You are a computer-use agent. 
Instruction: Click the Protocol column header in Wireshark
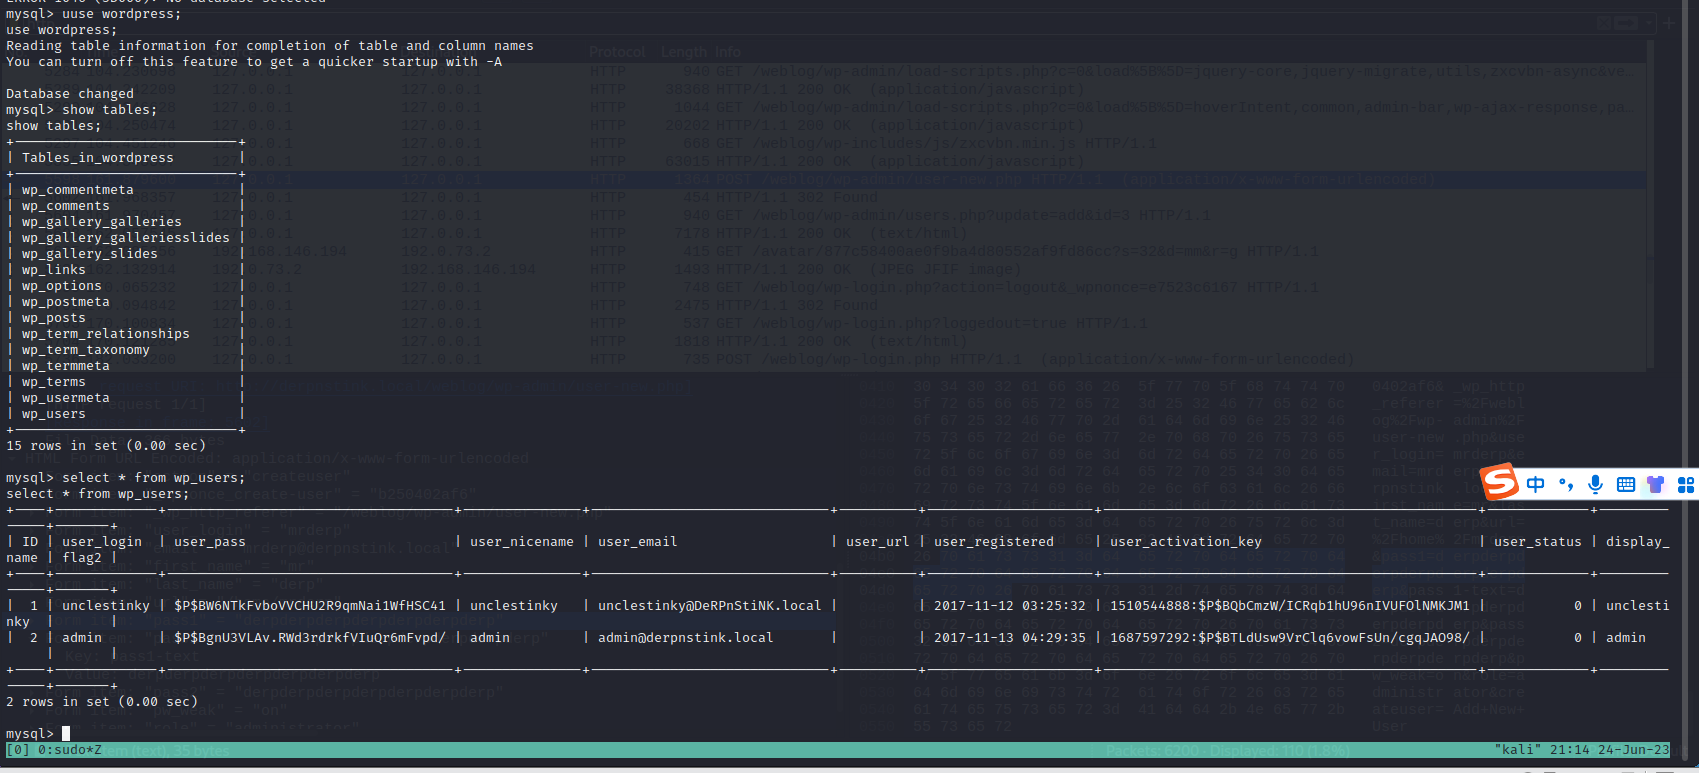[x=617, y=52]
